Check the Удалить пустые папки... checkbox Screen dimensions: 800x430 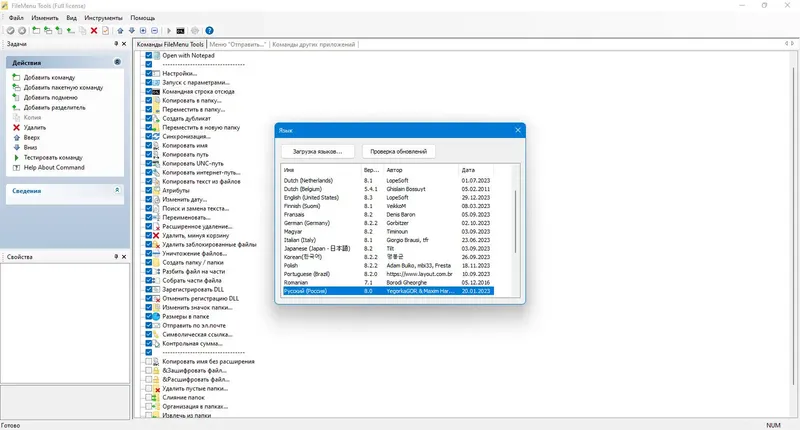pyautogui.click(x=148, y=389)
